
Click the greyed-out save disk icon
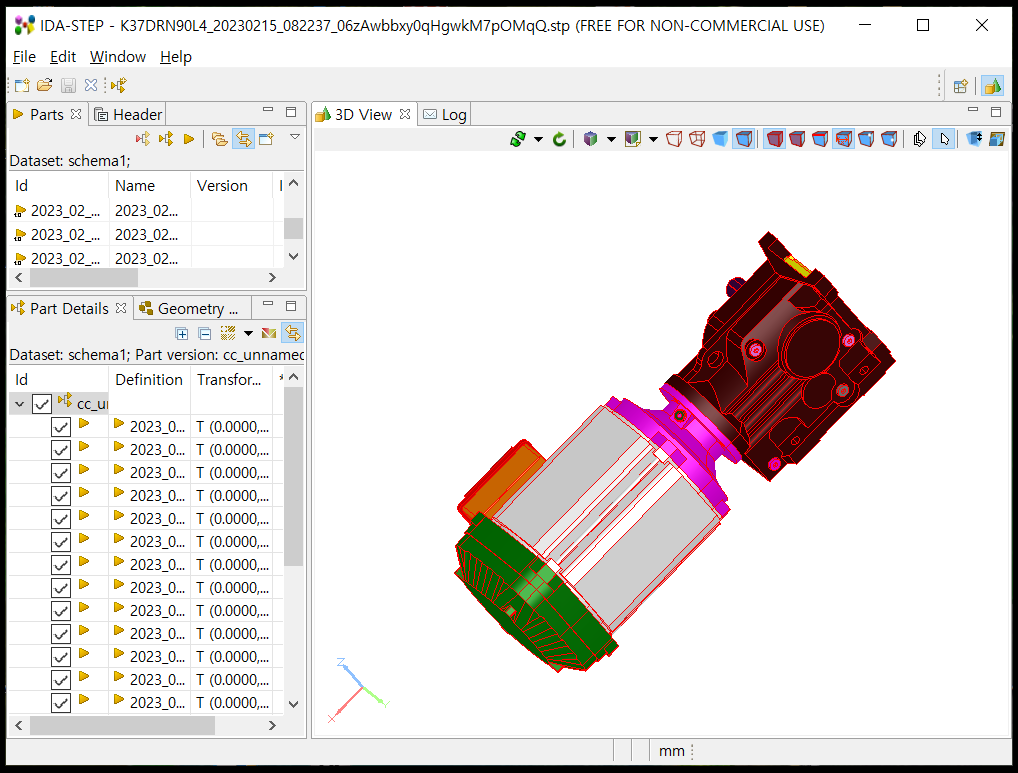click(68, 85)
